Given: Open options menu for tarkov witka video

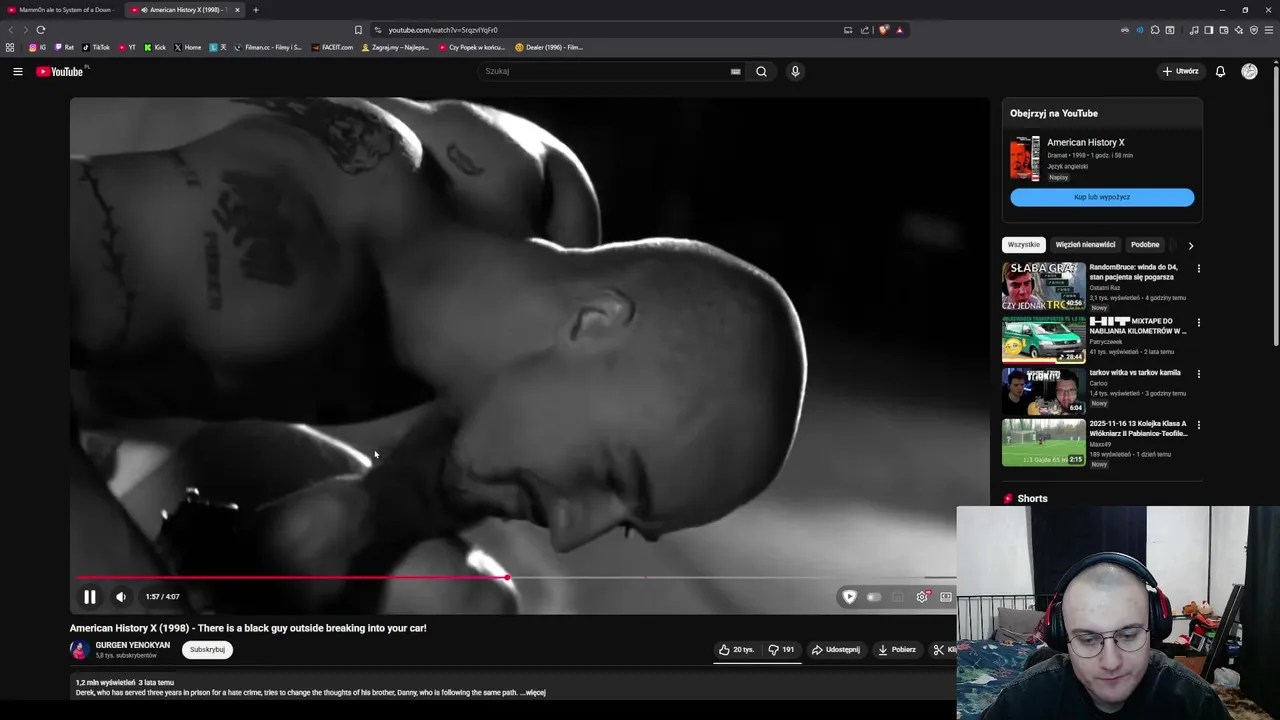Looking at the screenshot, I should click(1198, 373).
